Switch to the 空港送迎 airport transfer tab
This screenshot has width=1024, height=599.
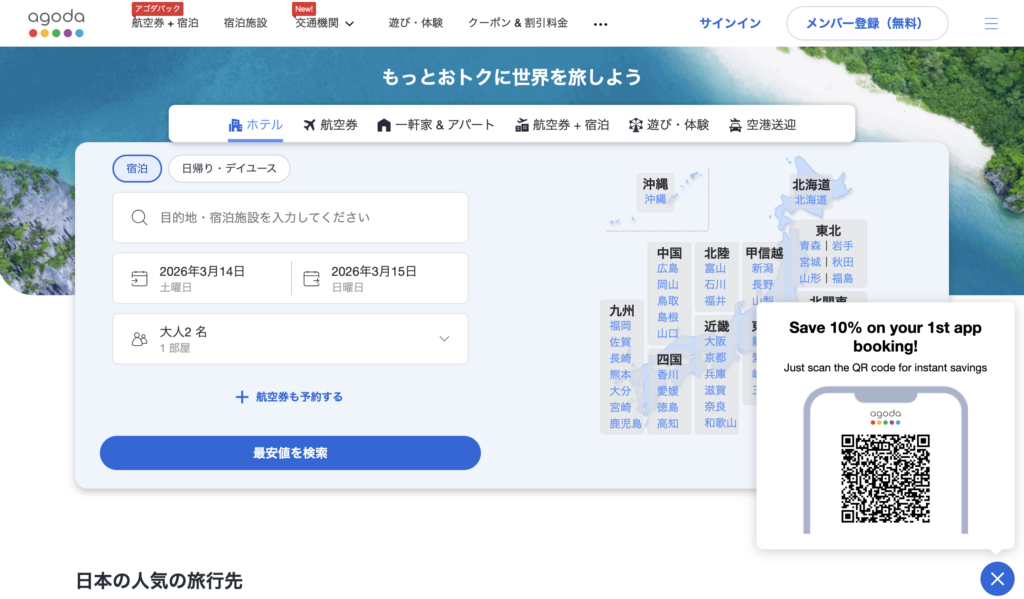762,125
